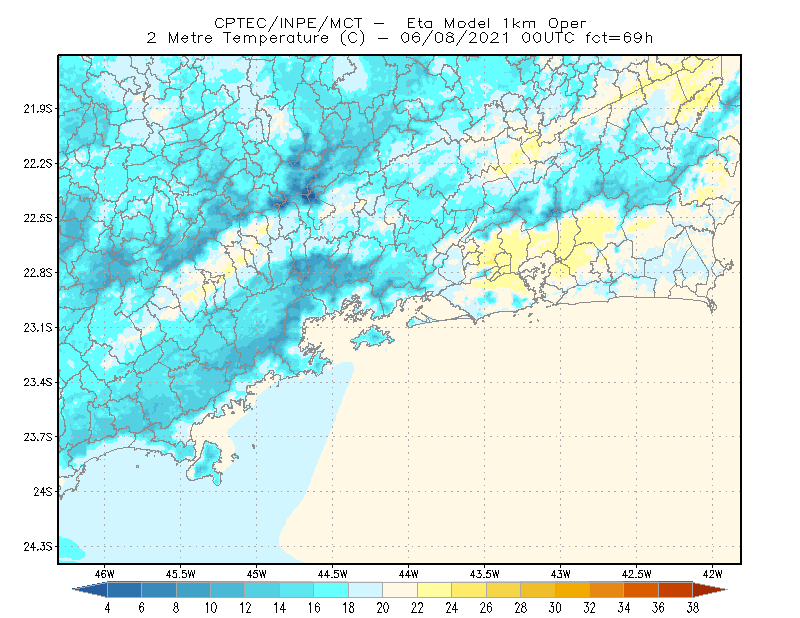Click the 42W longitude axis label
800x618 pixels.
[712, 574]
